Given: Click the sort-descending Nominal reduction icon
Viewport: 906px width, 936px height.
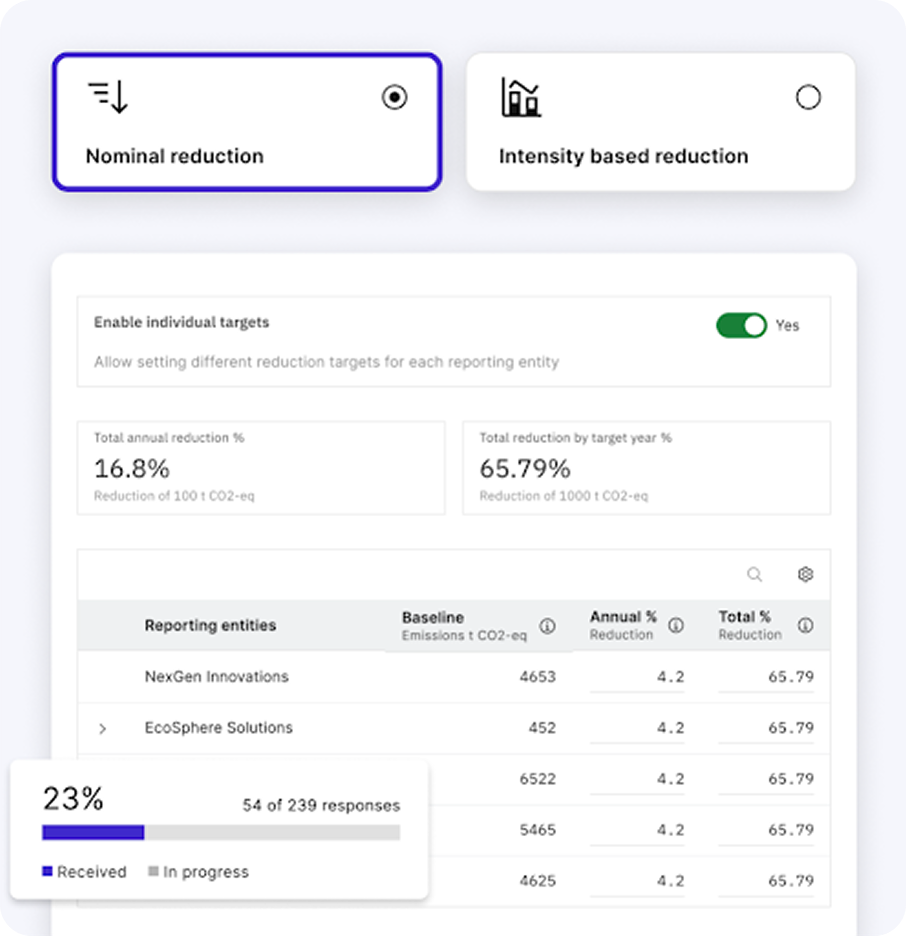Looking at the screenshot, I should (x=108, y=97).
